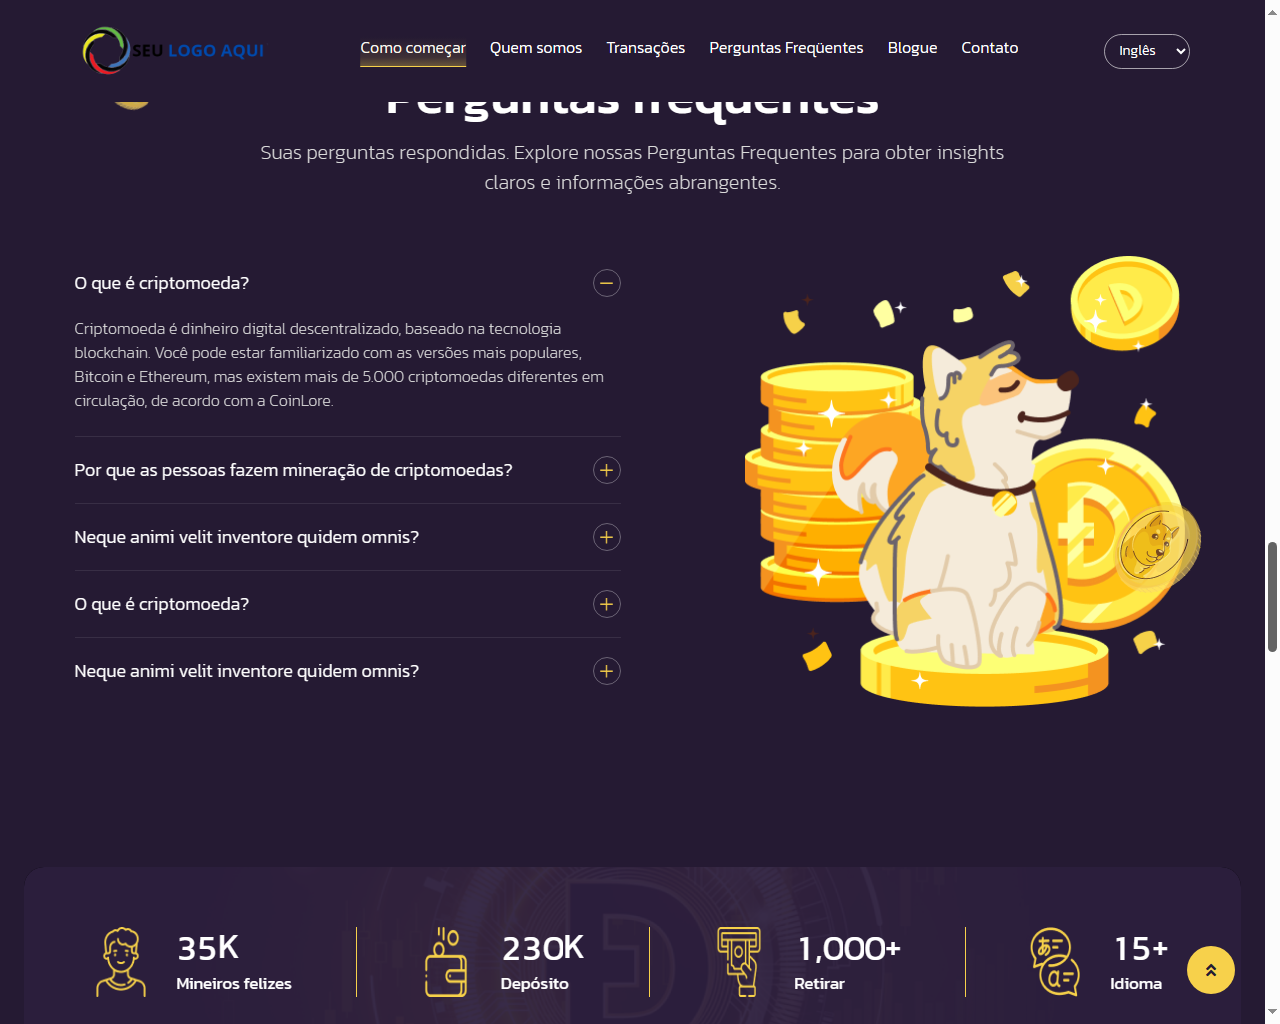Click the page vertical scrollbar thumb
Screen dimensions: 1280x1024
1272,597
